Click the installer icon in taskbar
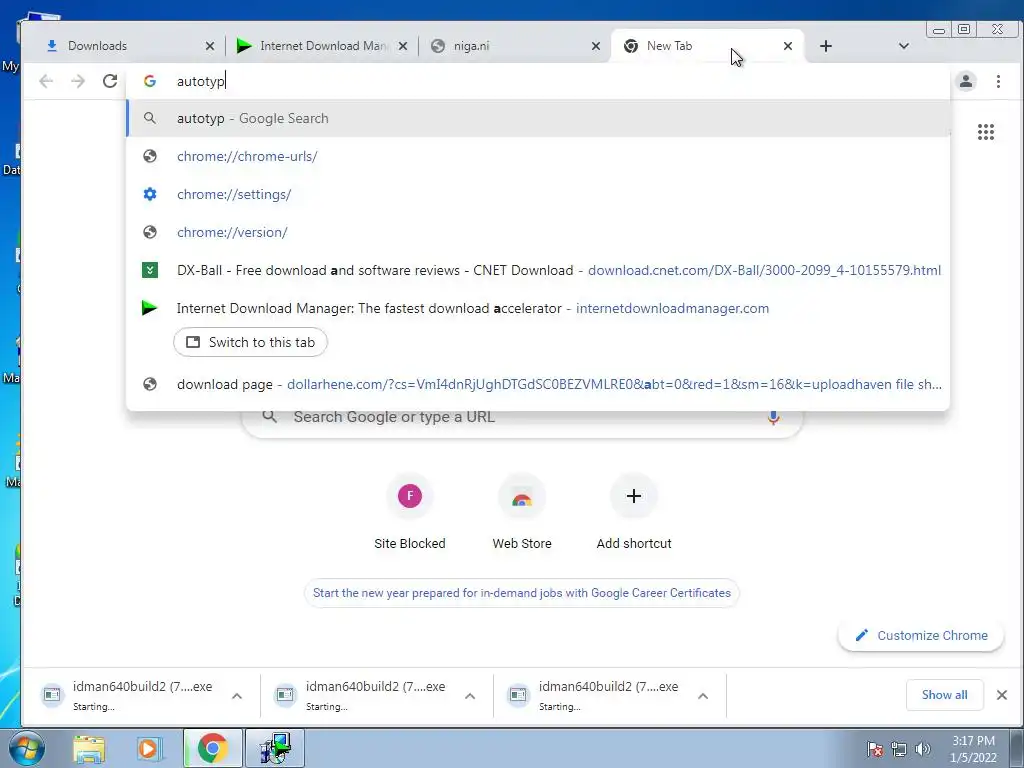The image size is (1024, 768). click(x=274, y=748)
